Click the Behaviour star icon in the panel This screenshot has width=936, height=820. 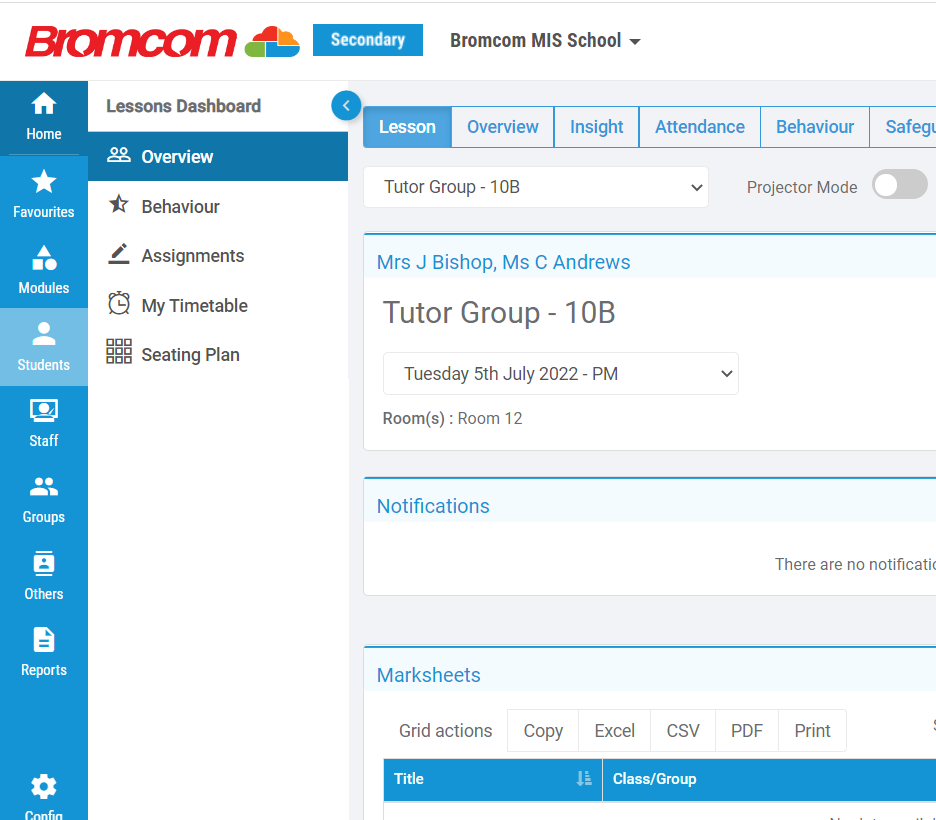[x=119, y=205]
